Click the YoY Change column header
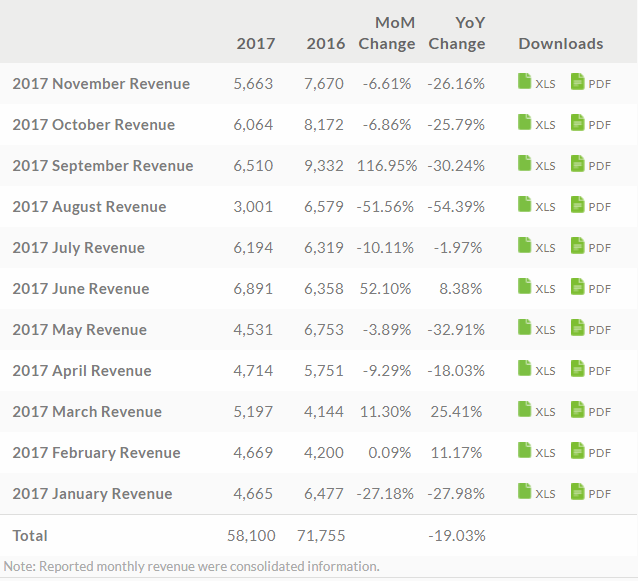 pyautogui.click(x=456, y=34)
